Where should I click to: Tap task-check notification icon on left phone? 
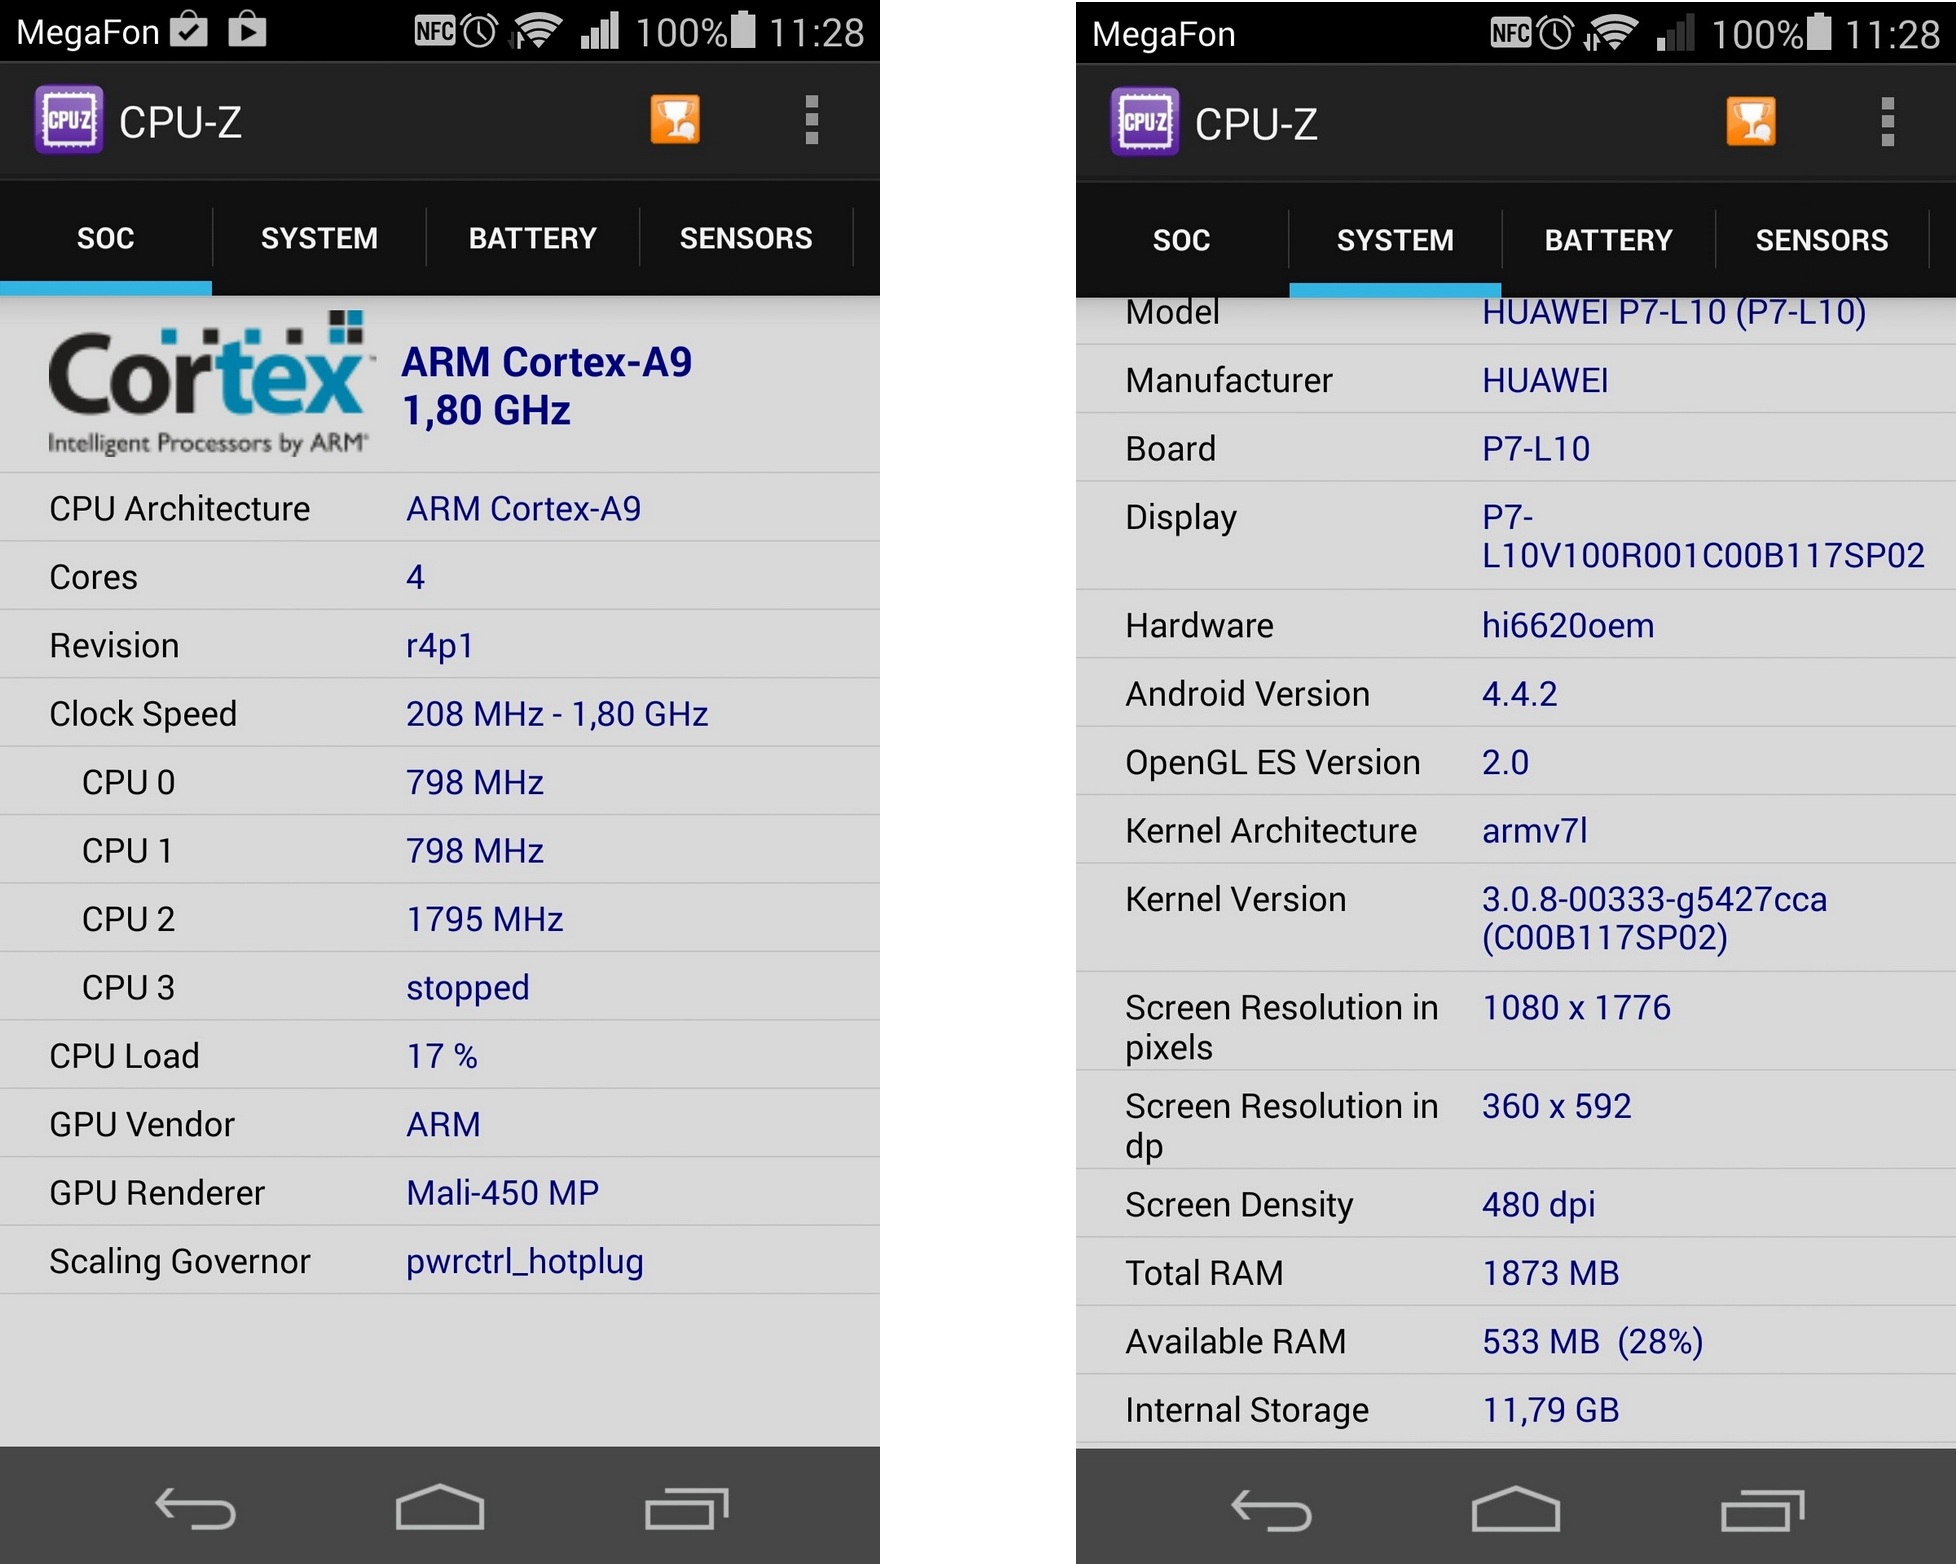(189, 29)
